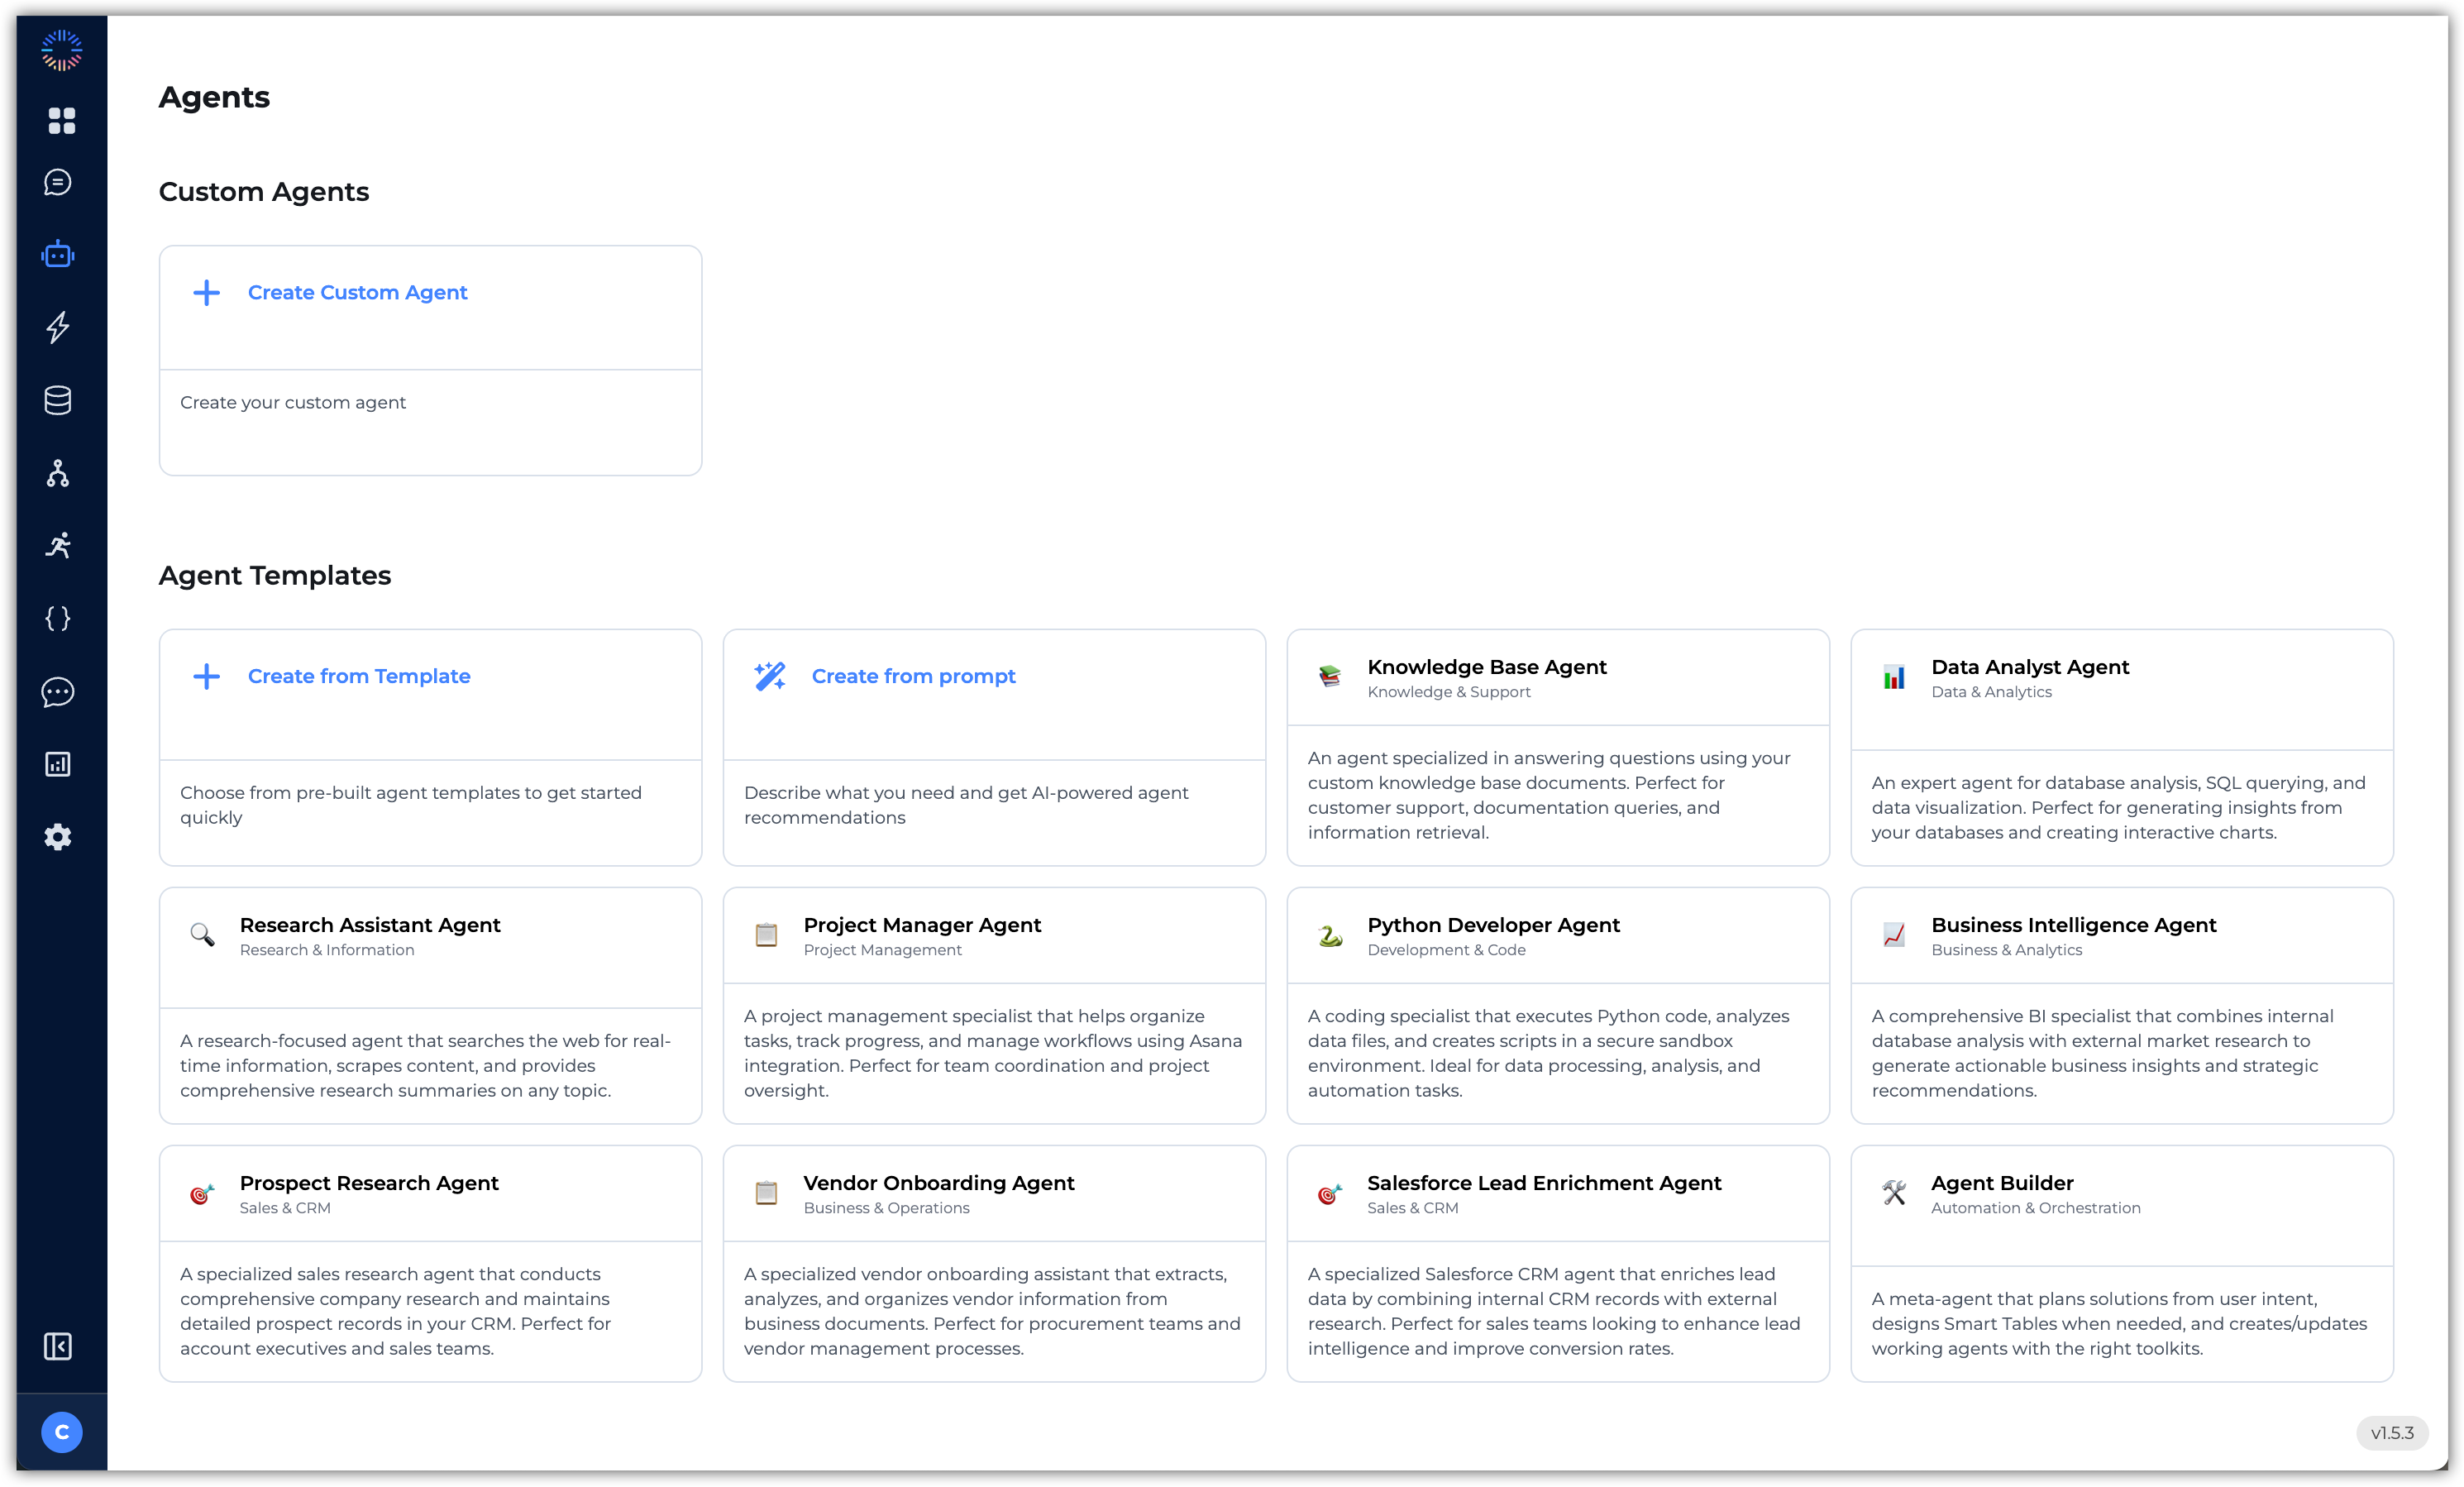The width and height of the screenshot is (2464, 1487).
Task: Open Settings with the gear icon
Action: coord(57,837)
